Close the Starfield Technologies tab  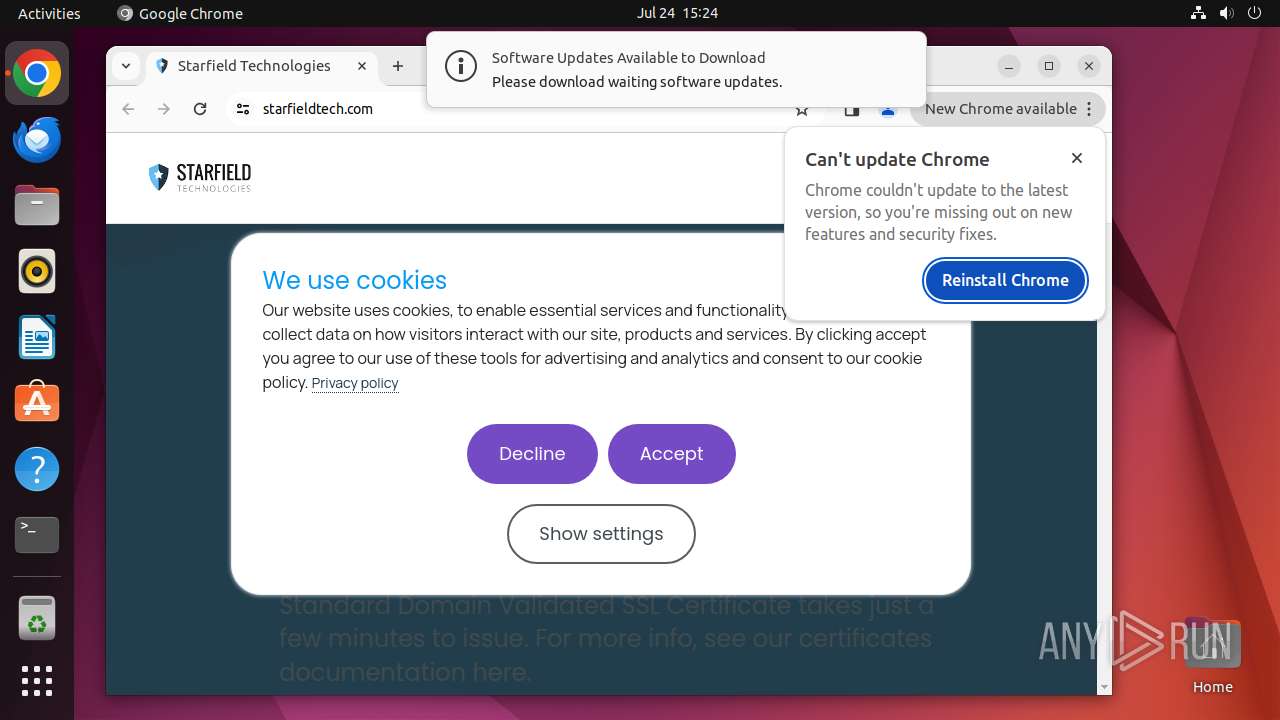362,66
